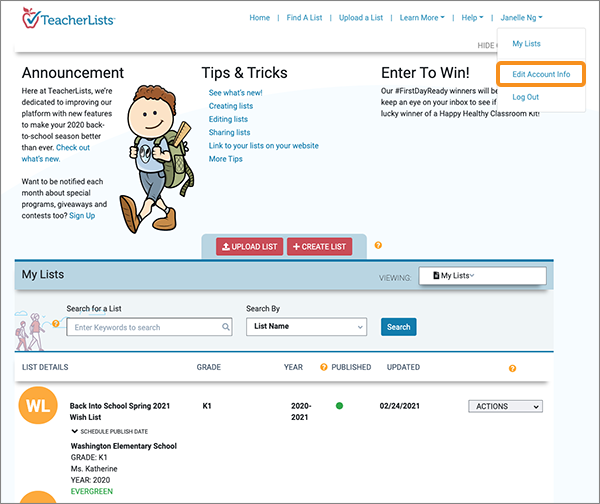Screen dimensions: 600x504
Task: Click the red Upload List button
Action: [x=249, y=247]
